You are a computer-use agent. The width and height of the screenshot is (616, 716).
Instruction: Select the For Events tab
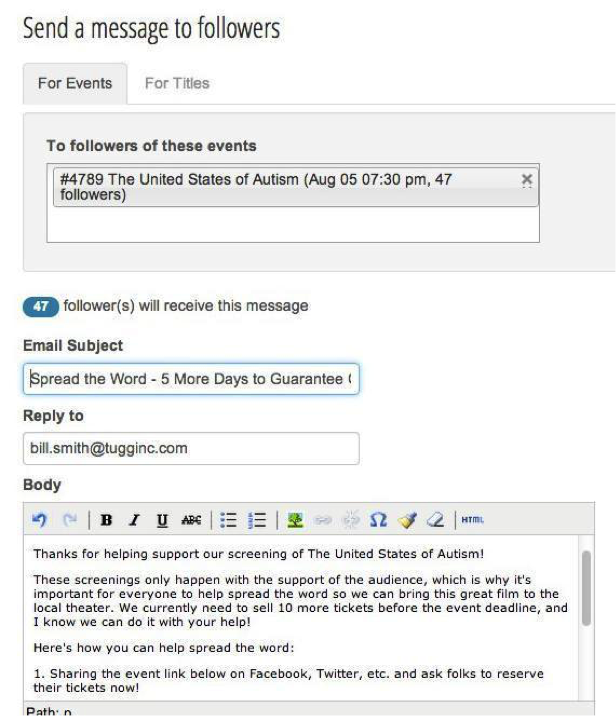75,84
